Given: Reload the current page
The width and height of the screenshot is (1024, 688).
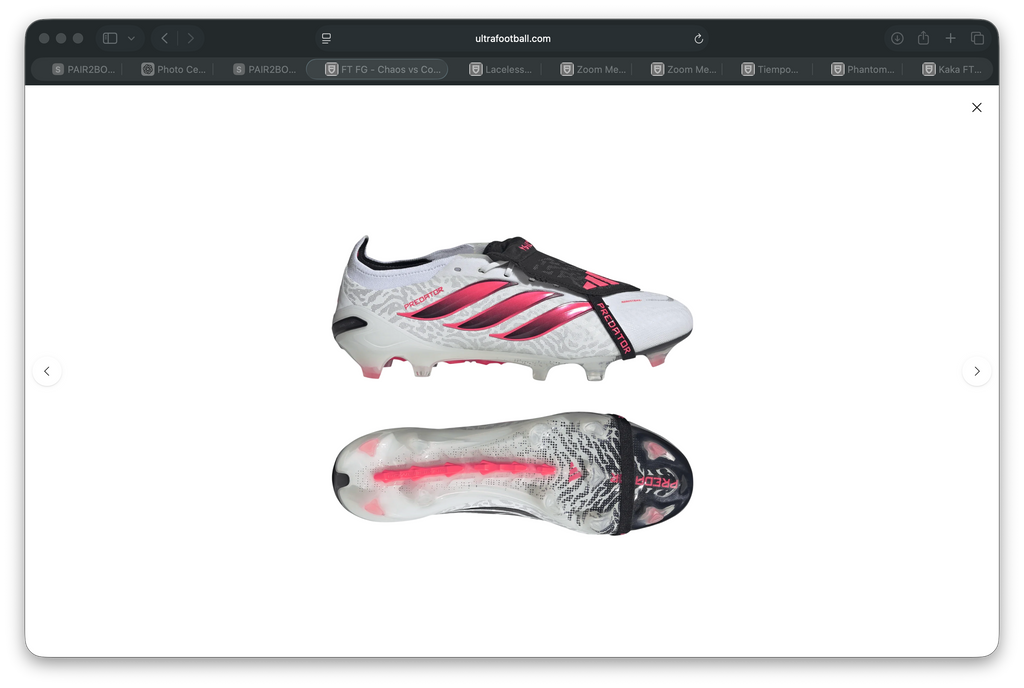Looking at the screenshot, I should 698,39.
